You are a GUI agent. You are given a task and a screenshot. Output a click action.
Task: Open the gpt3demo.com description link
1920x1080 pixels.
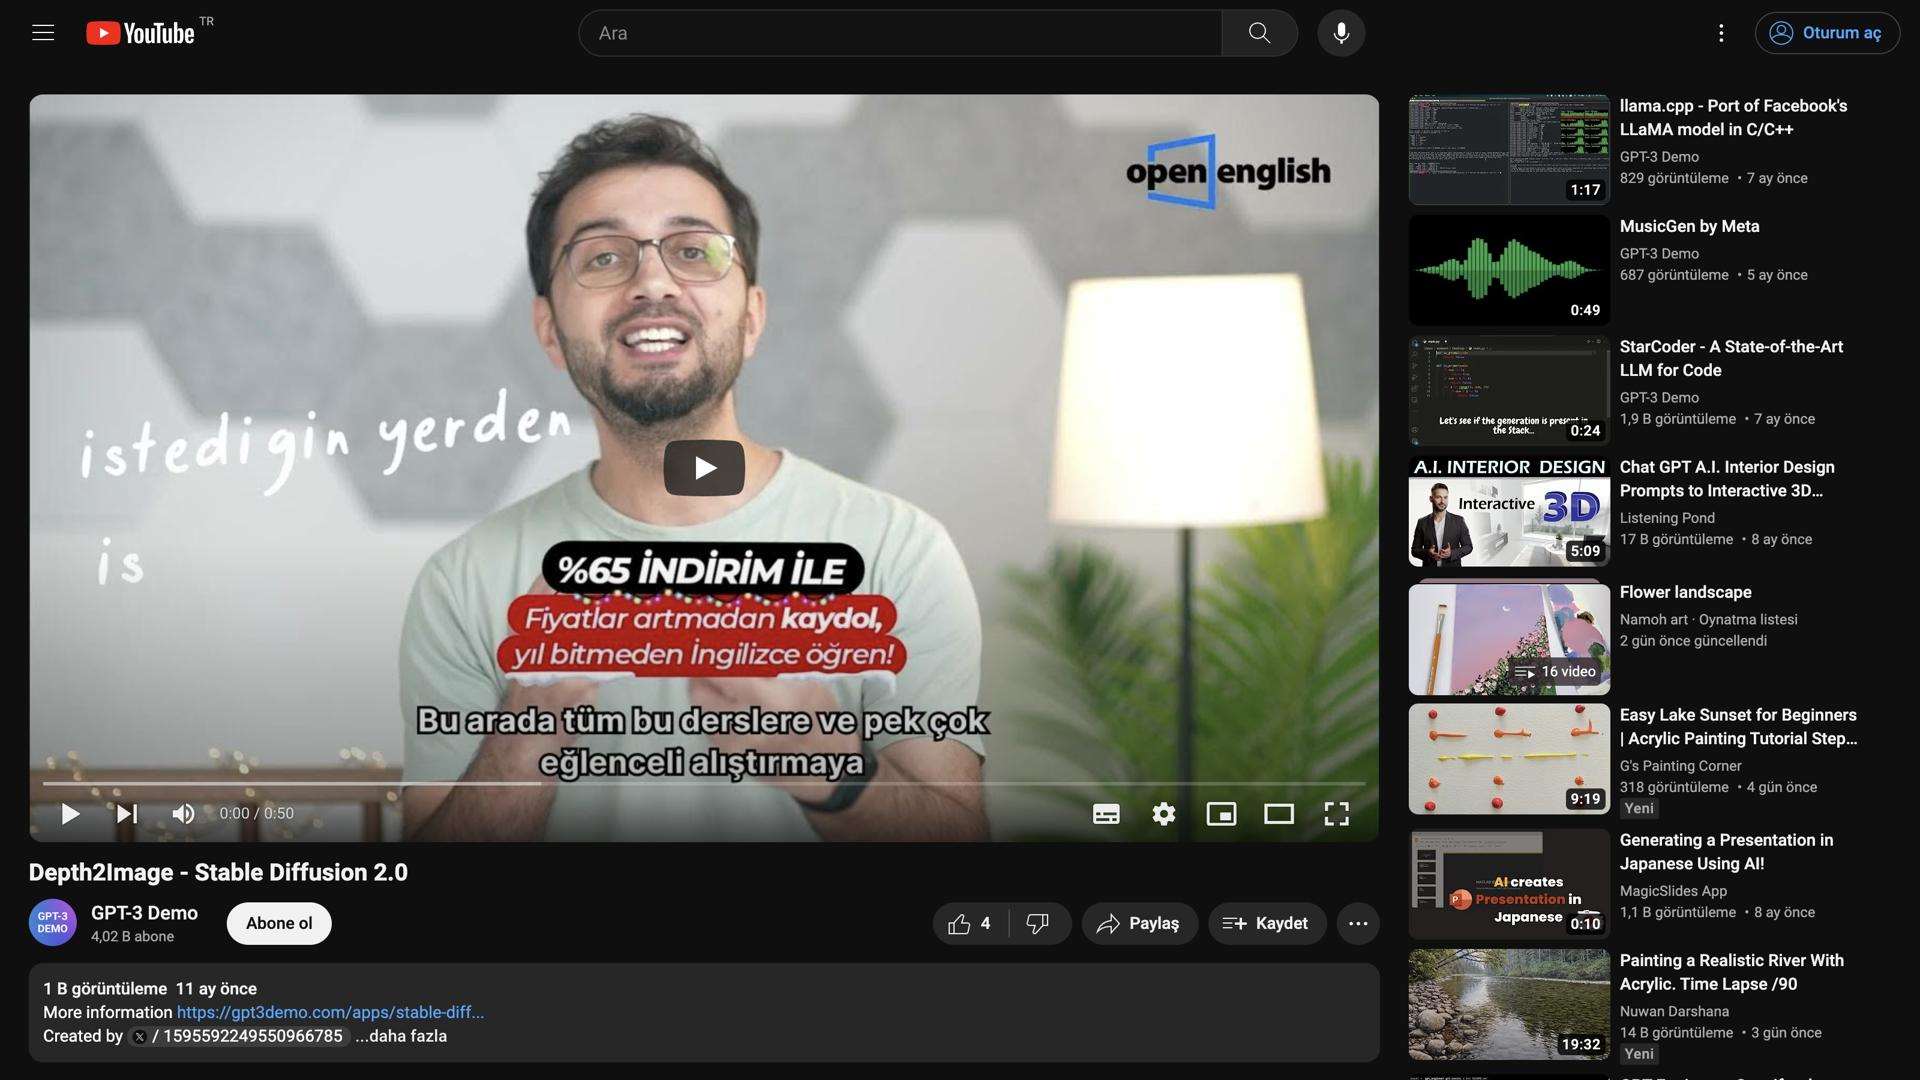tap(330, 1013)
